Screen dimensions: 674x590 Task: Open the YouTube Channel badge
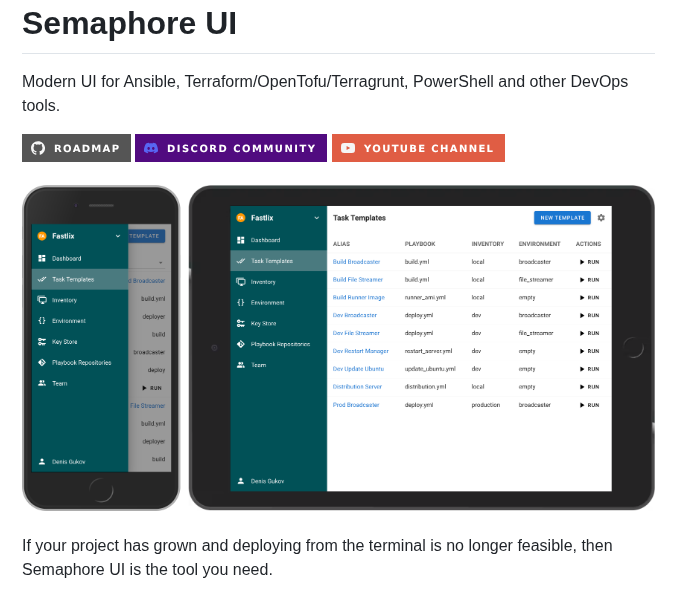pos(418,148)
